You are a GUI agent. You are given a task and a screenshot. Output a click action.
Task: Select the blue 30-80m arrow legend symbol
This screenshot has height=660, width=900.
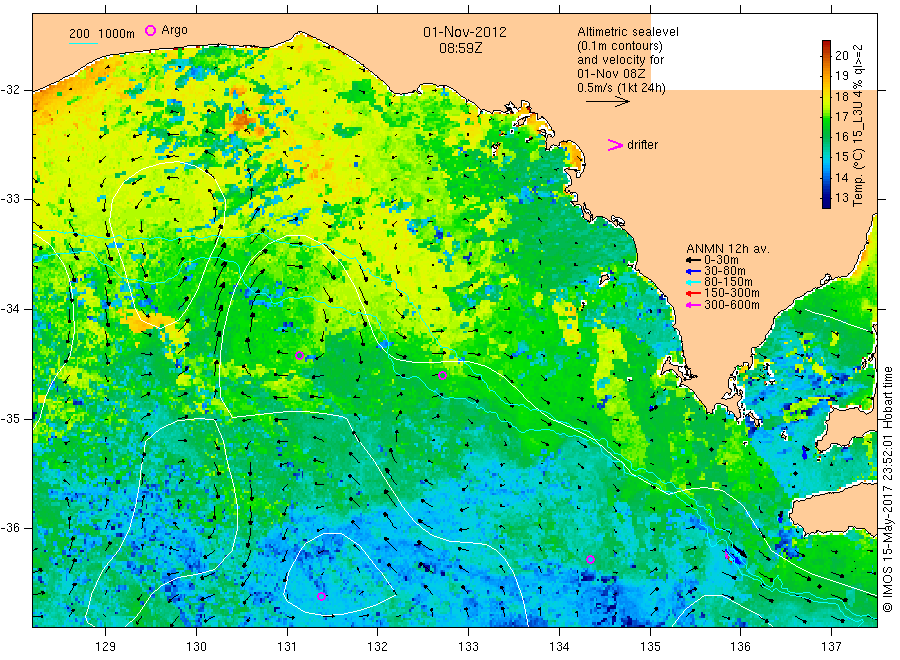coord(694,271)
